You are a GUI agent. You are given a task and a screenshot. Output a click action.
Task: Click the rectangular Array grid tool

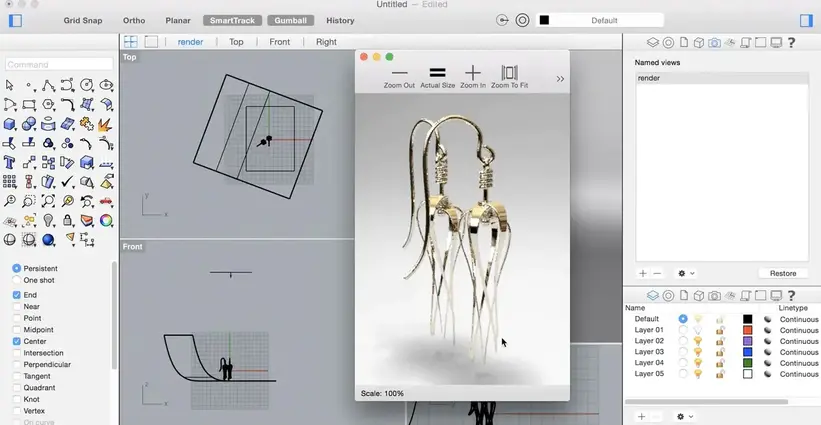(x=9, y=182)
